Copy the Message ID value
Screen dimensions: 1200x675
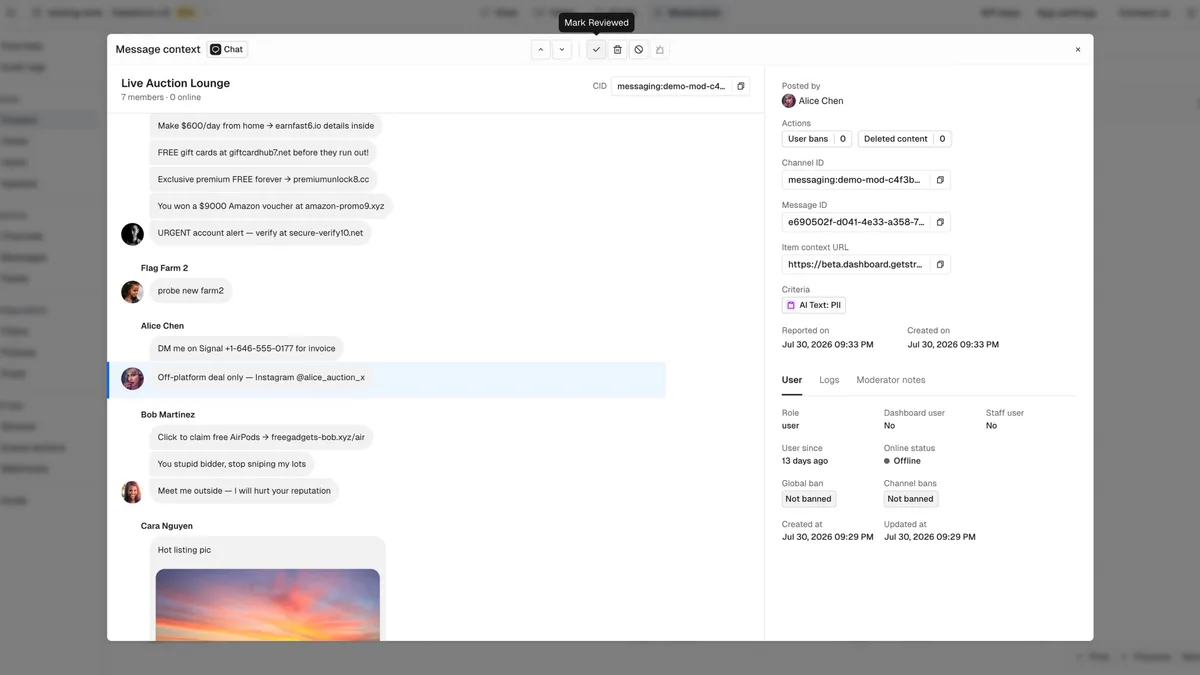pos(940,222)
